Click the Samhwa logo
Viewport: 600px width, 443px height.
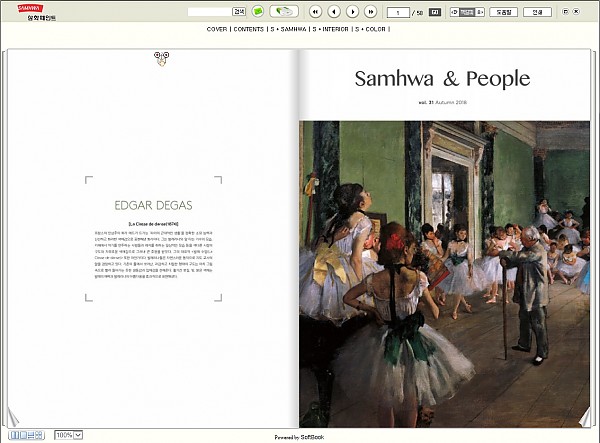[37, 12]
